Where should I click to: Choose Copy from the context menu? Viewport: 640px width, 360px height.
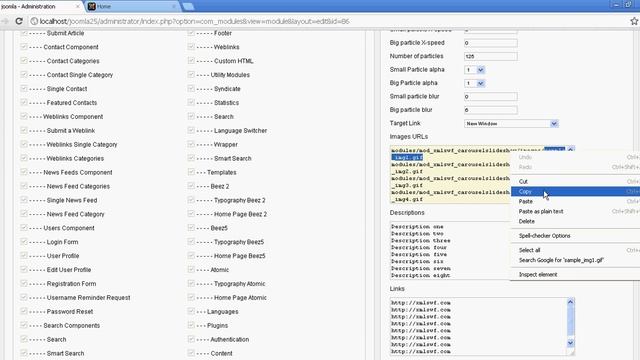(x=575, y=191)
